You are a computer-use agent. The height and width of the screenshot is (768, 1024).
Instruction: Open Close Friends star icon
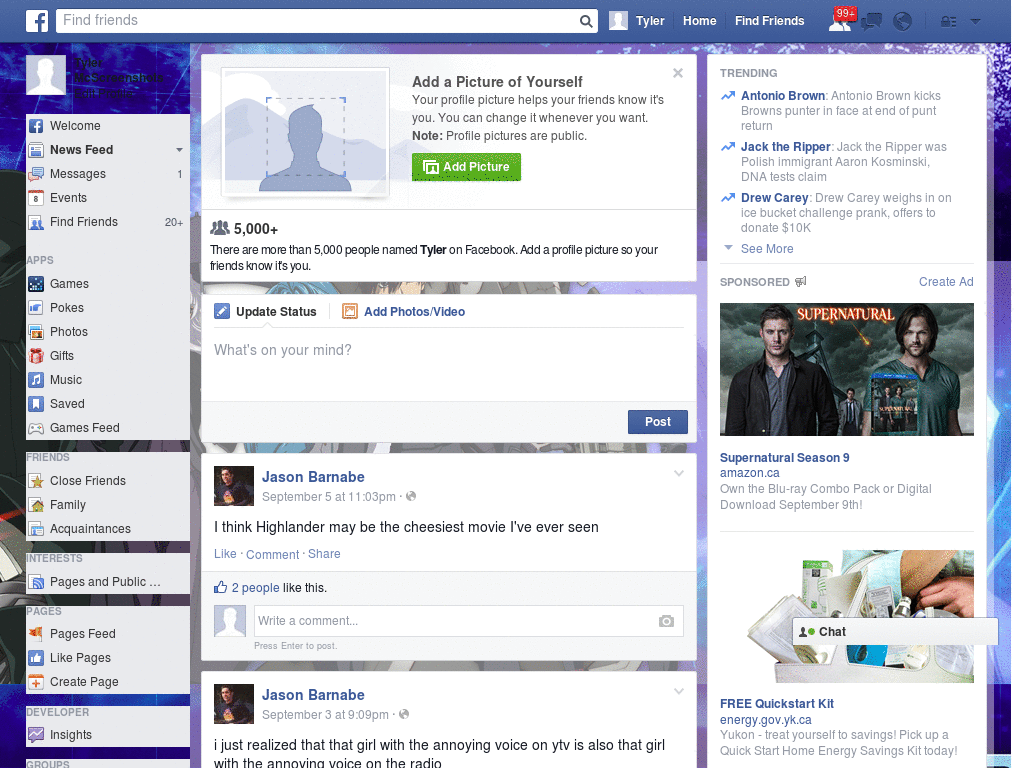[36, 481]
